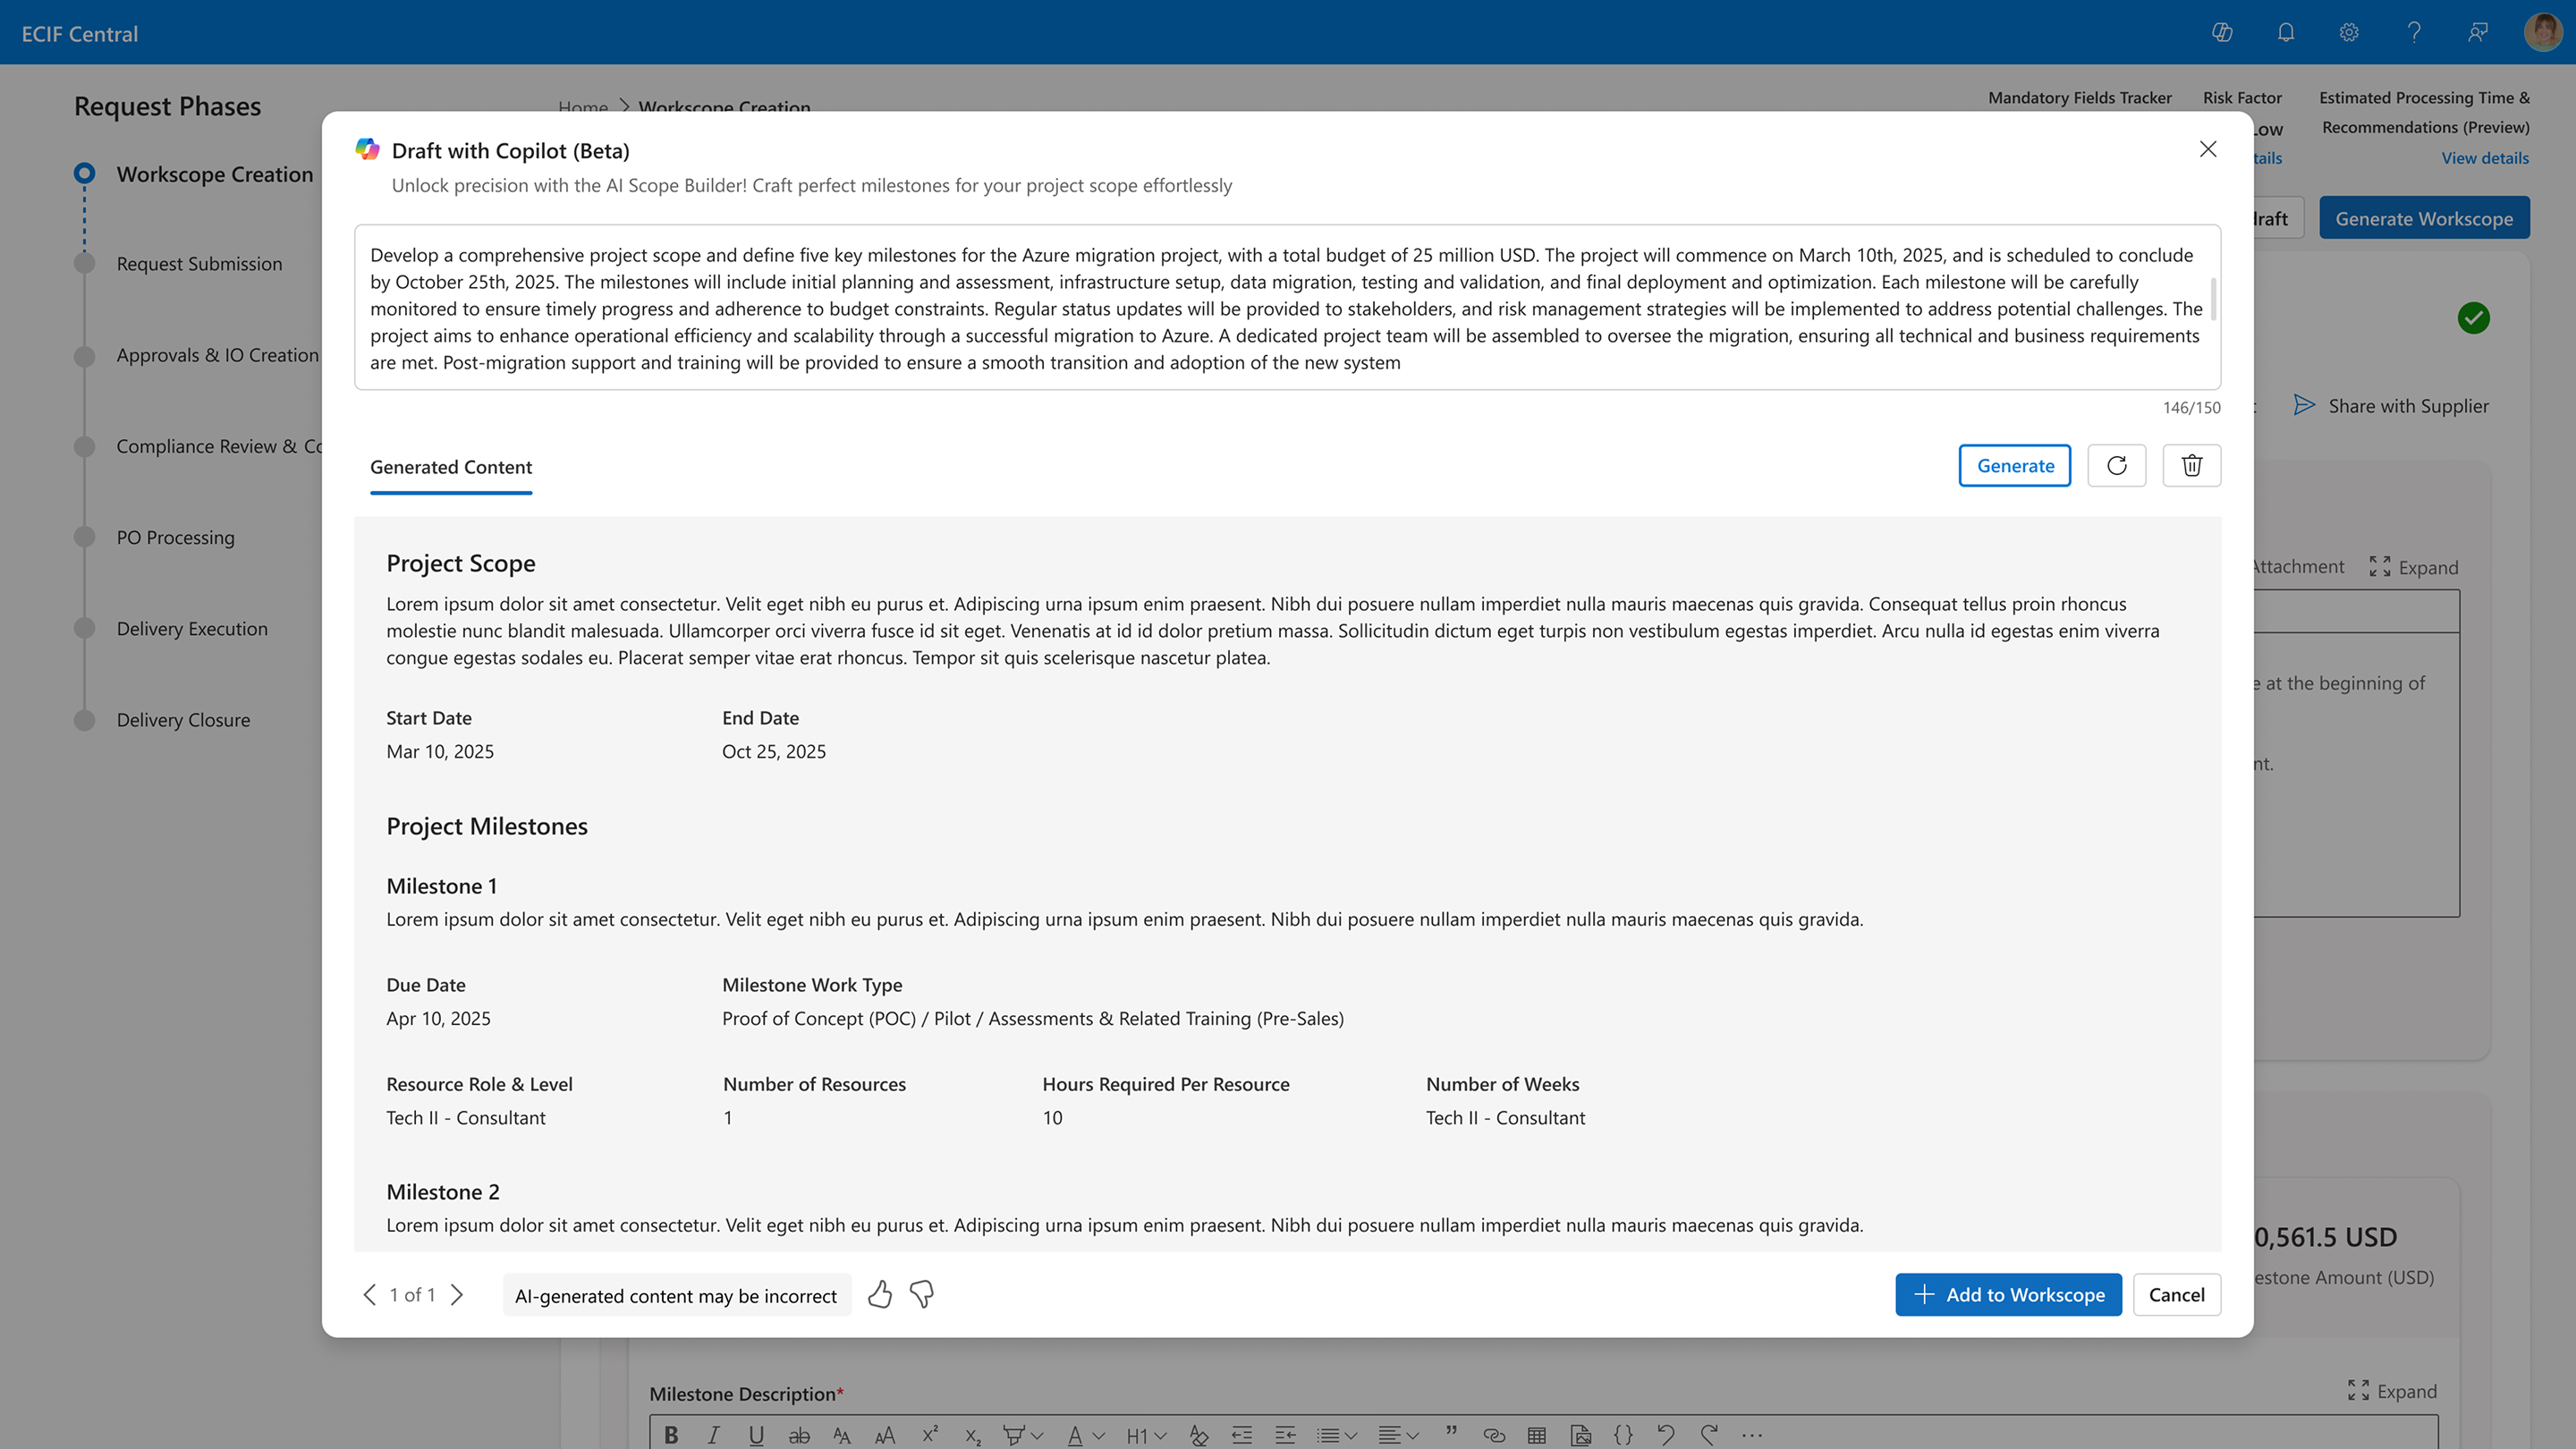The image size is (2576, 1449).
Task: Give thumbs up feedback on generated content
Action: [x=879, y=1295]
